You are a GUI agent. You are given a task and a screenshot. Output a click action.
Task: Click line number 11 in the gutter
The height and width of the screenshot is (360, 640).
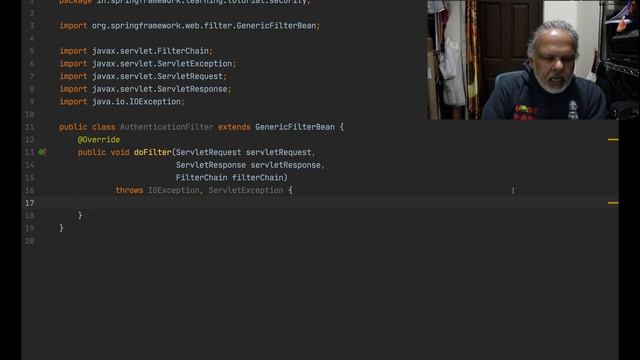click(30, 127)
